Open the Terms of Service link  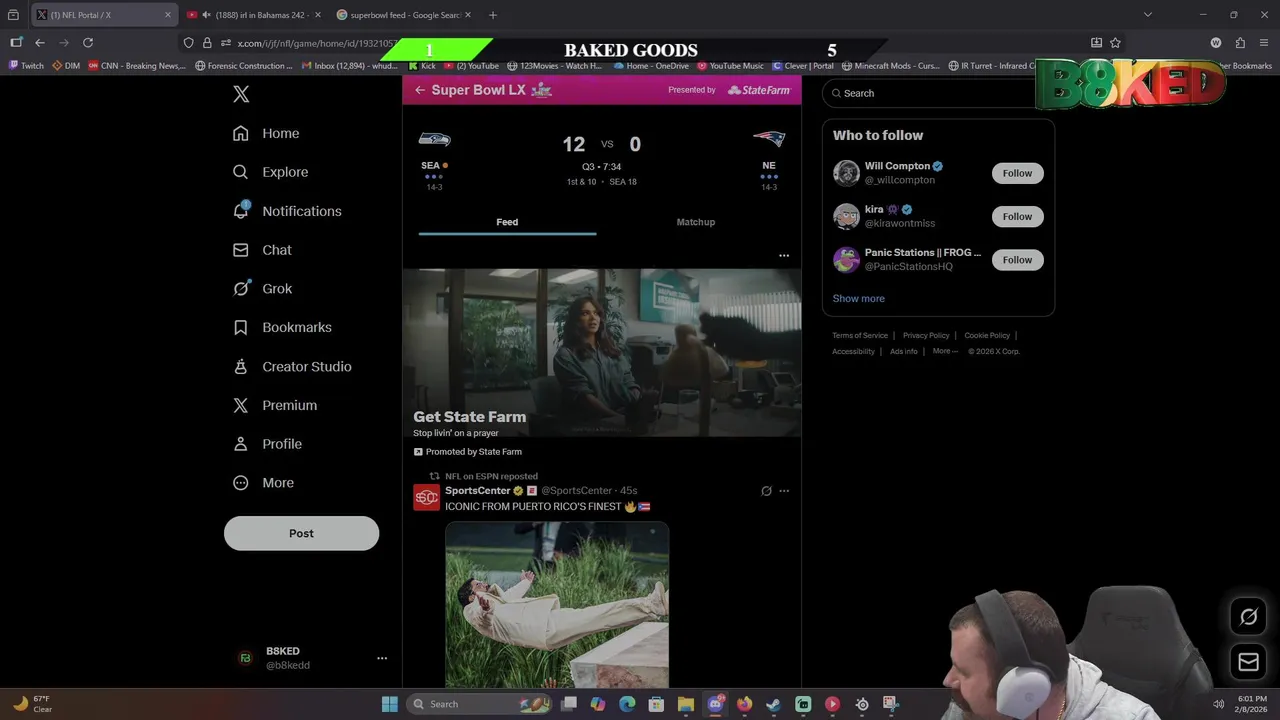pos(860,335)
